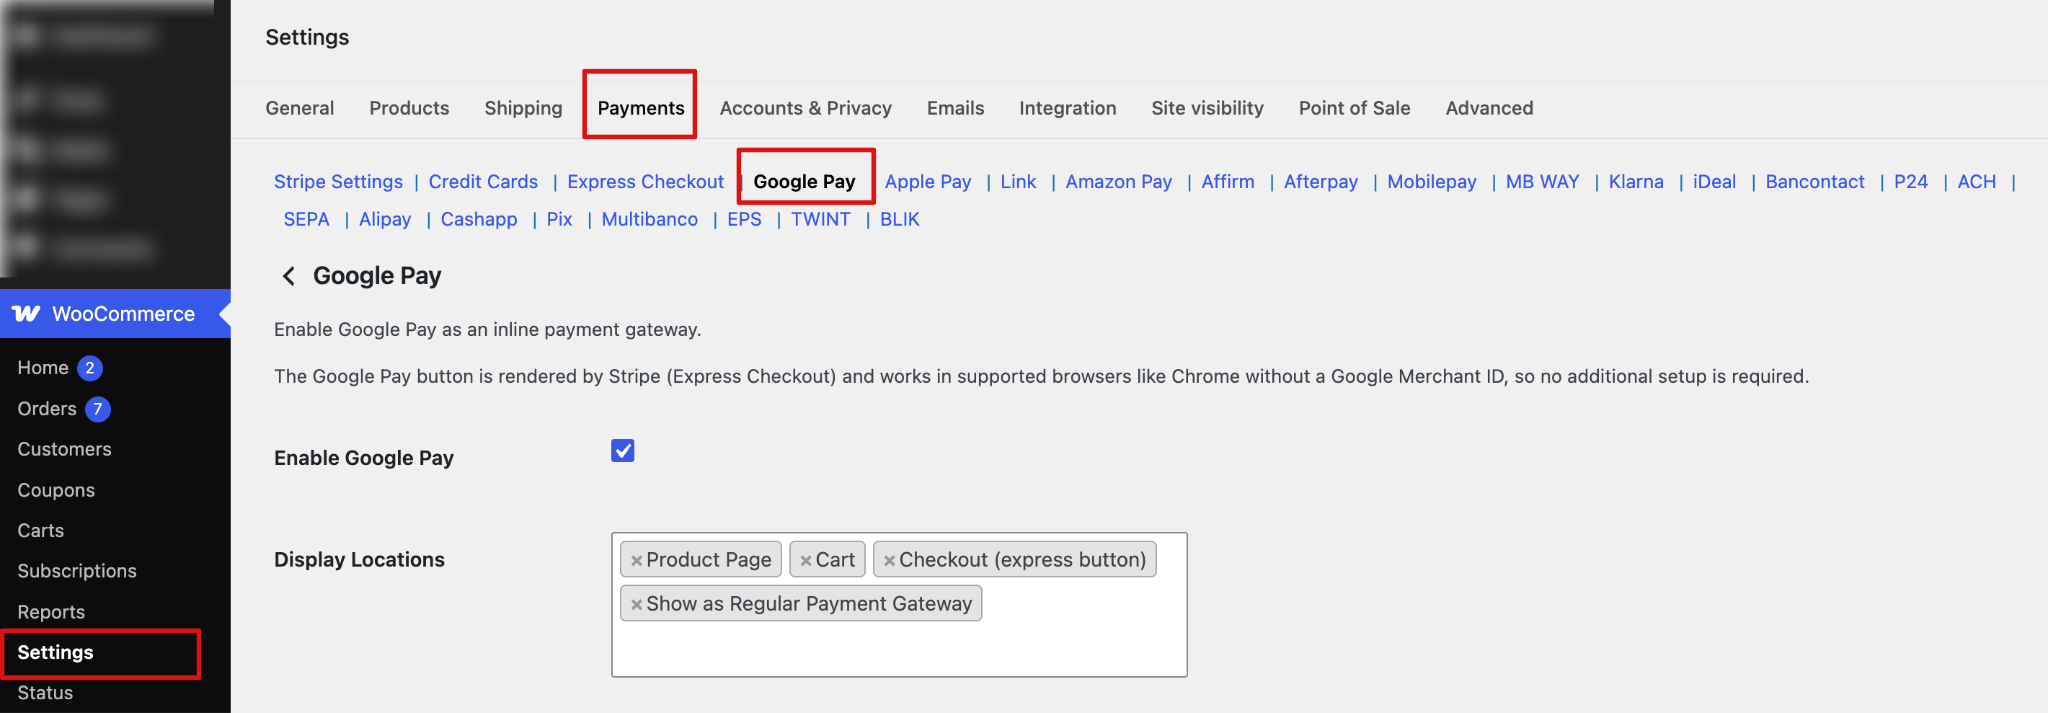Remove the Cart location tag
Viewport: 2048px width, 713px height.
point(805,561)
